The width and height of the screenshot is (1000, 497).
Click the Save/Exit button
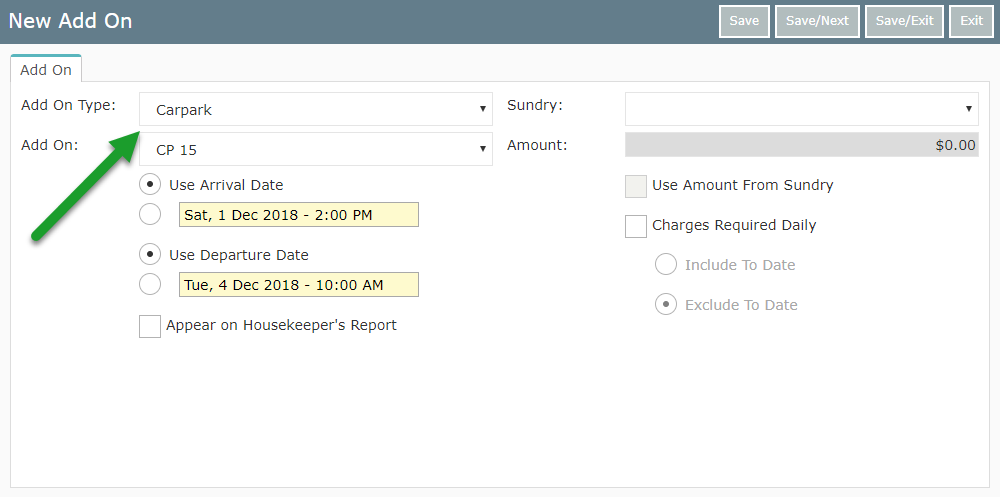904,21
